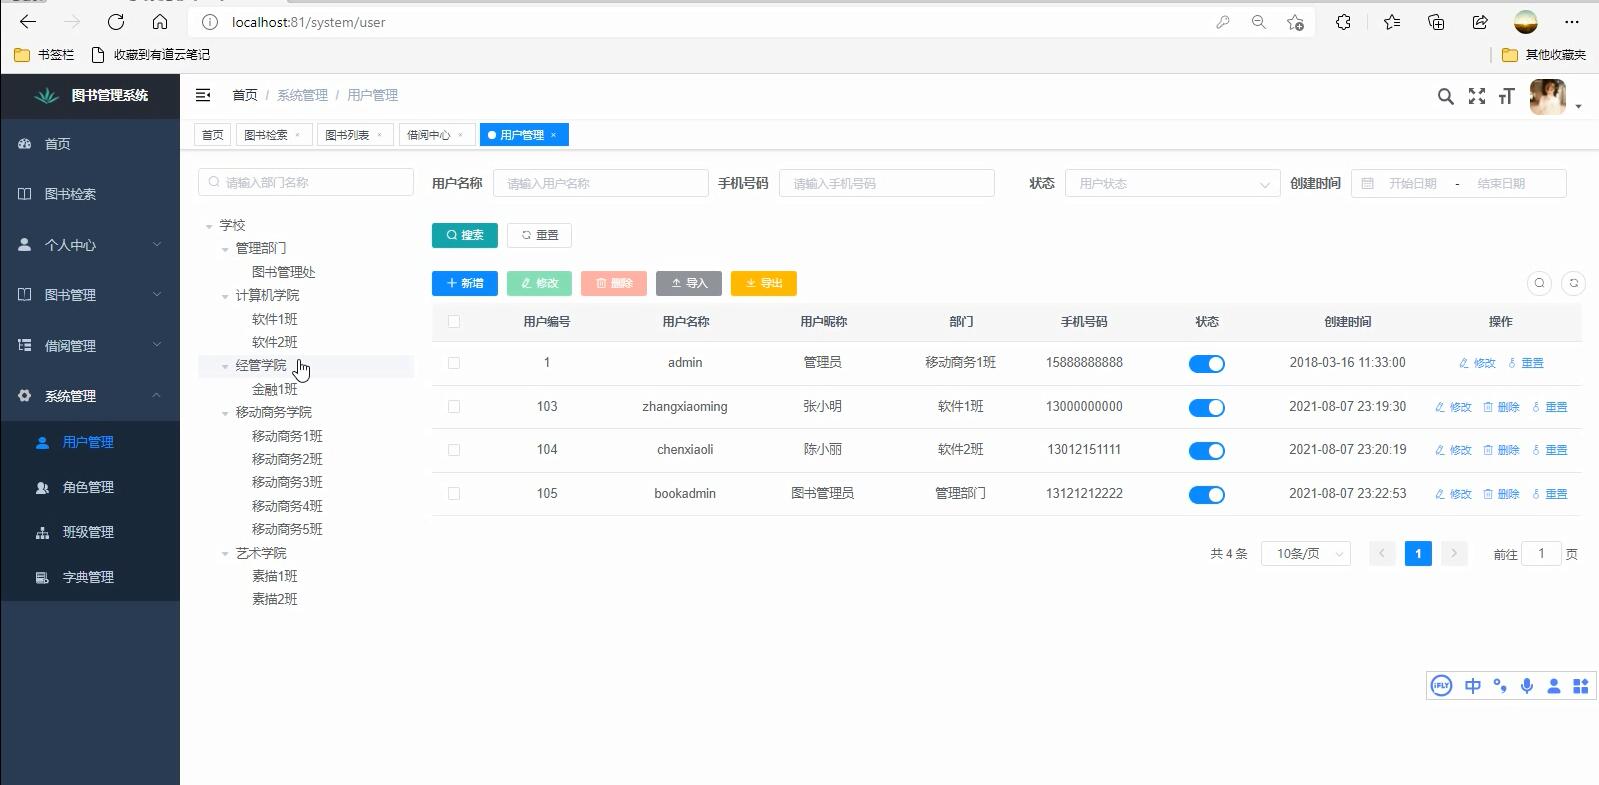
Task: Expand 图书管理 in the sidebar
Action: [90, 295]
